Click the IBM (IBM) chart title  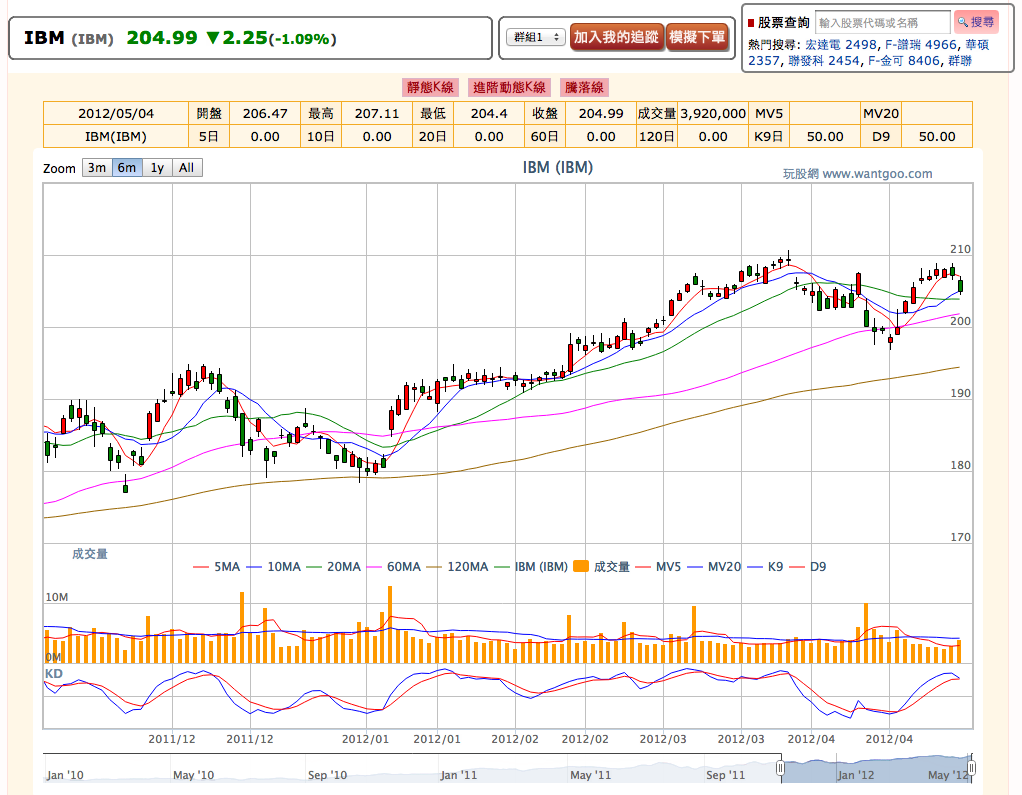click(558, 167)
